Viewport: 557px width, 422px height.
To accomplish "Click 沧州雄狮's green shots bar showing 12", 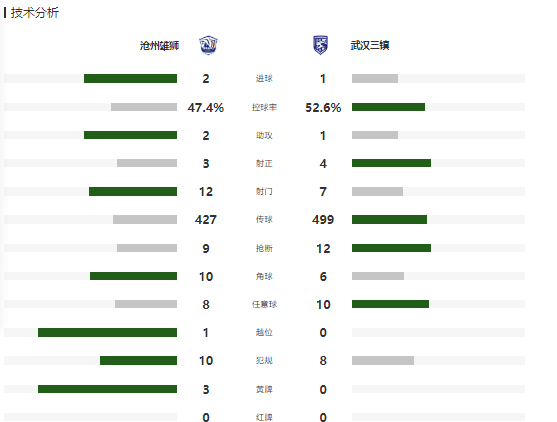I will click(x=133, y=191).
